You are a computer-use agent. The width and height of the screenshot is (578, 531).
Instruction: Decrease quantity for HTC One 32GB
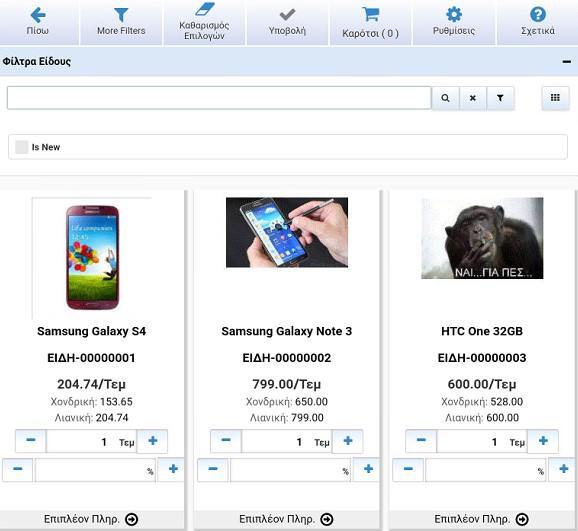(x=421, y=441)
